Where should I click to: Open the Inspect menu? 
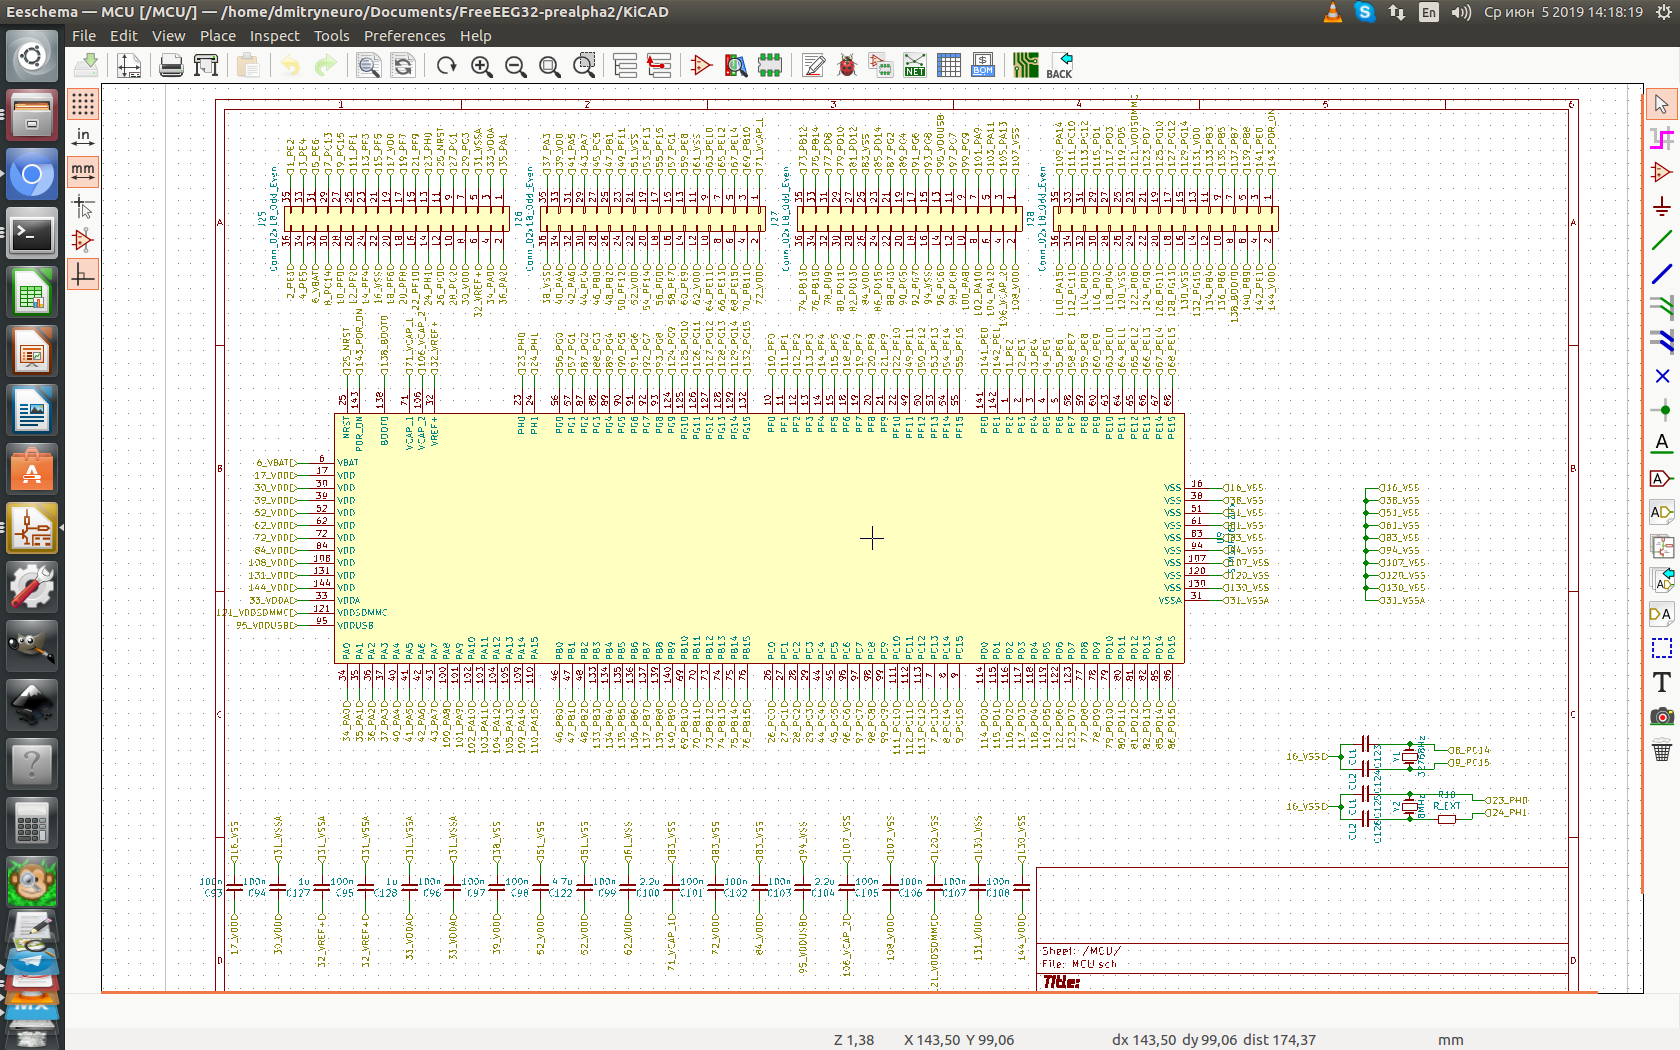click(274, 36)
